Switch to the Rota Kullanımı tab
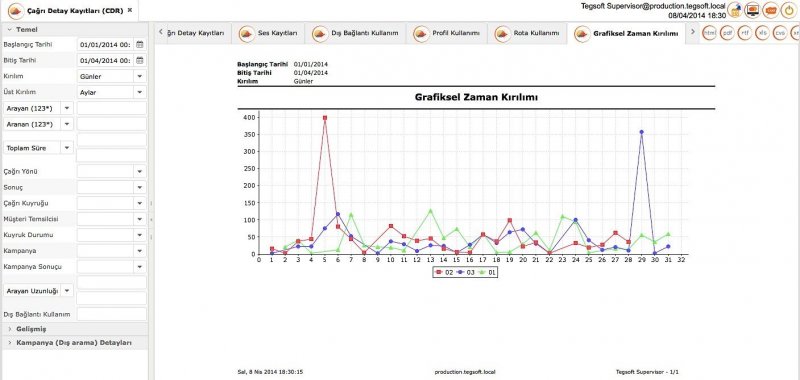This screenshot has height=380, width=800. [x=531, y=33]
